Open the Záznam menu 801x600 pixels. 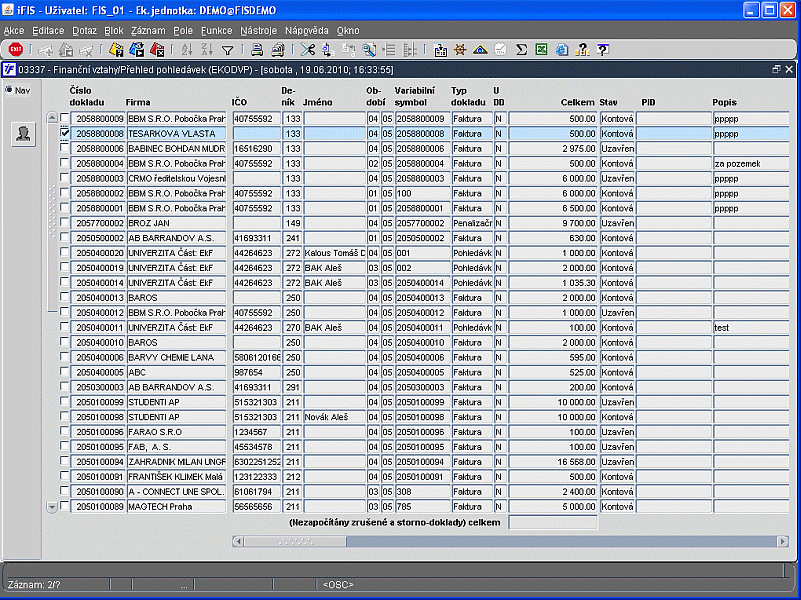coord(148,31)
